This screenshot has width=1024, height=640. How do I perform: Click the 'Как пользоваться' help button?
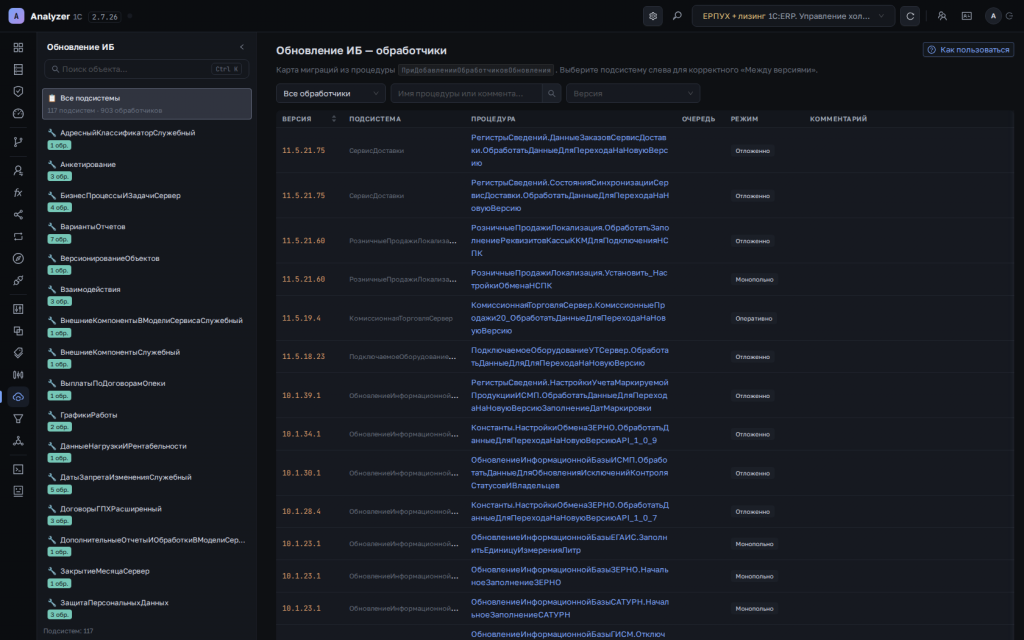[x=968, y=50]
